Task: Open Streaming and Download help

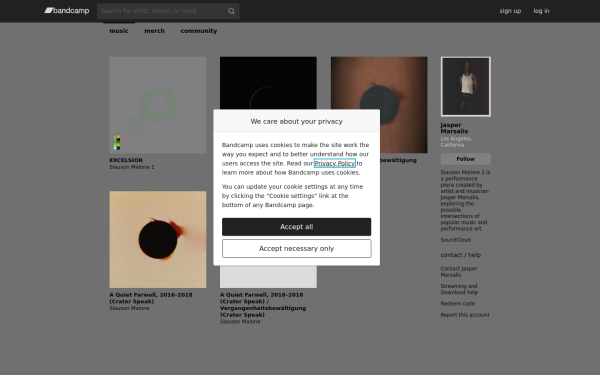Action: [x=459, y=289]
